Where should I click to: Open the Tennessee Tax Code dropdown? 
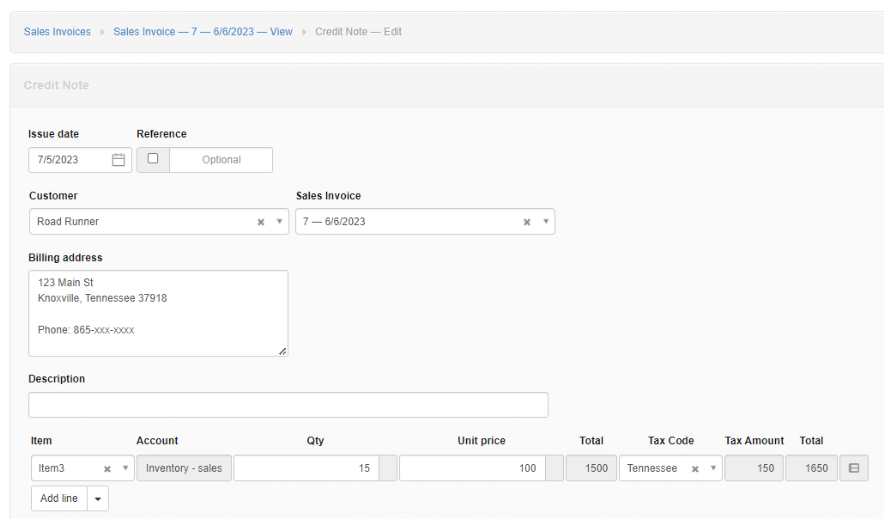coord(713,468)
